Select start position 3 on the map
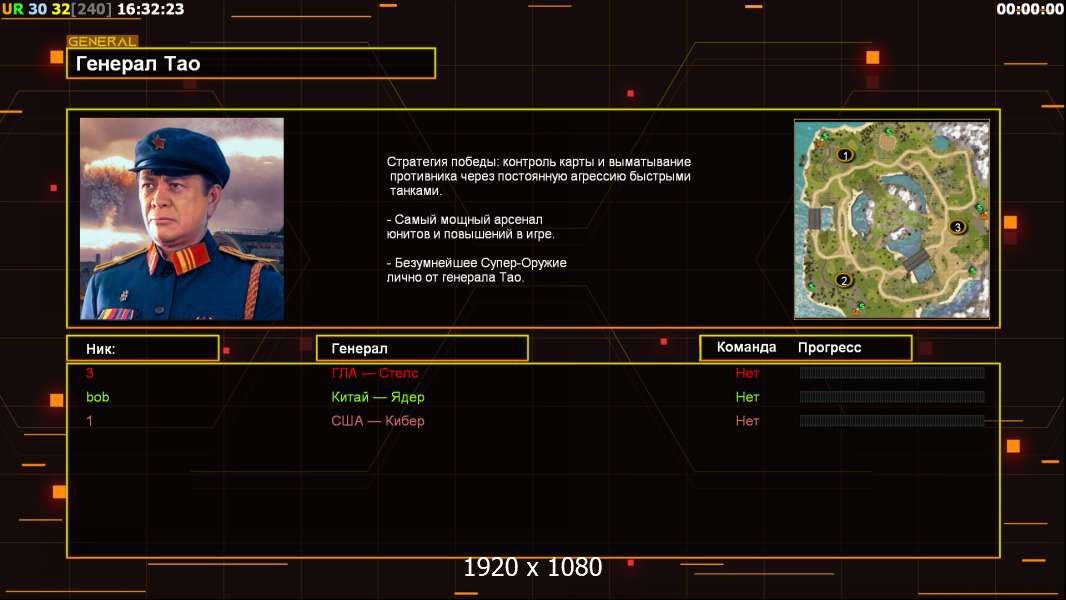 957,227
